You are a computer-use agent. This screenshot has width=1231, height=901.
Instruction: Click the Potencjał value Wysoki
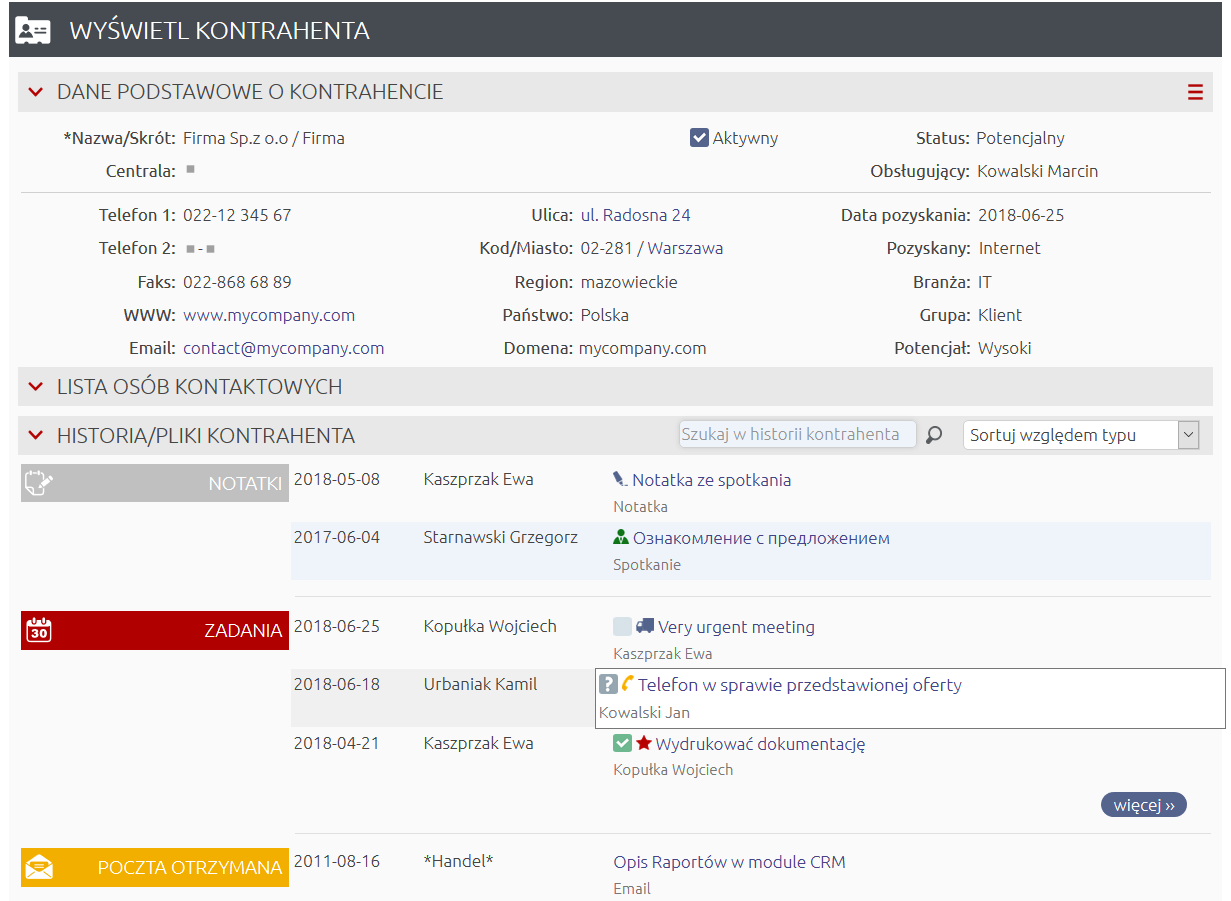point(1005,348)
